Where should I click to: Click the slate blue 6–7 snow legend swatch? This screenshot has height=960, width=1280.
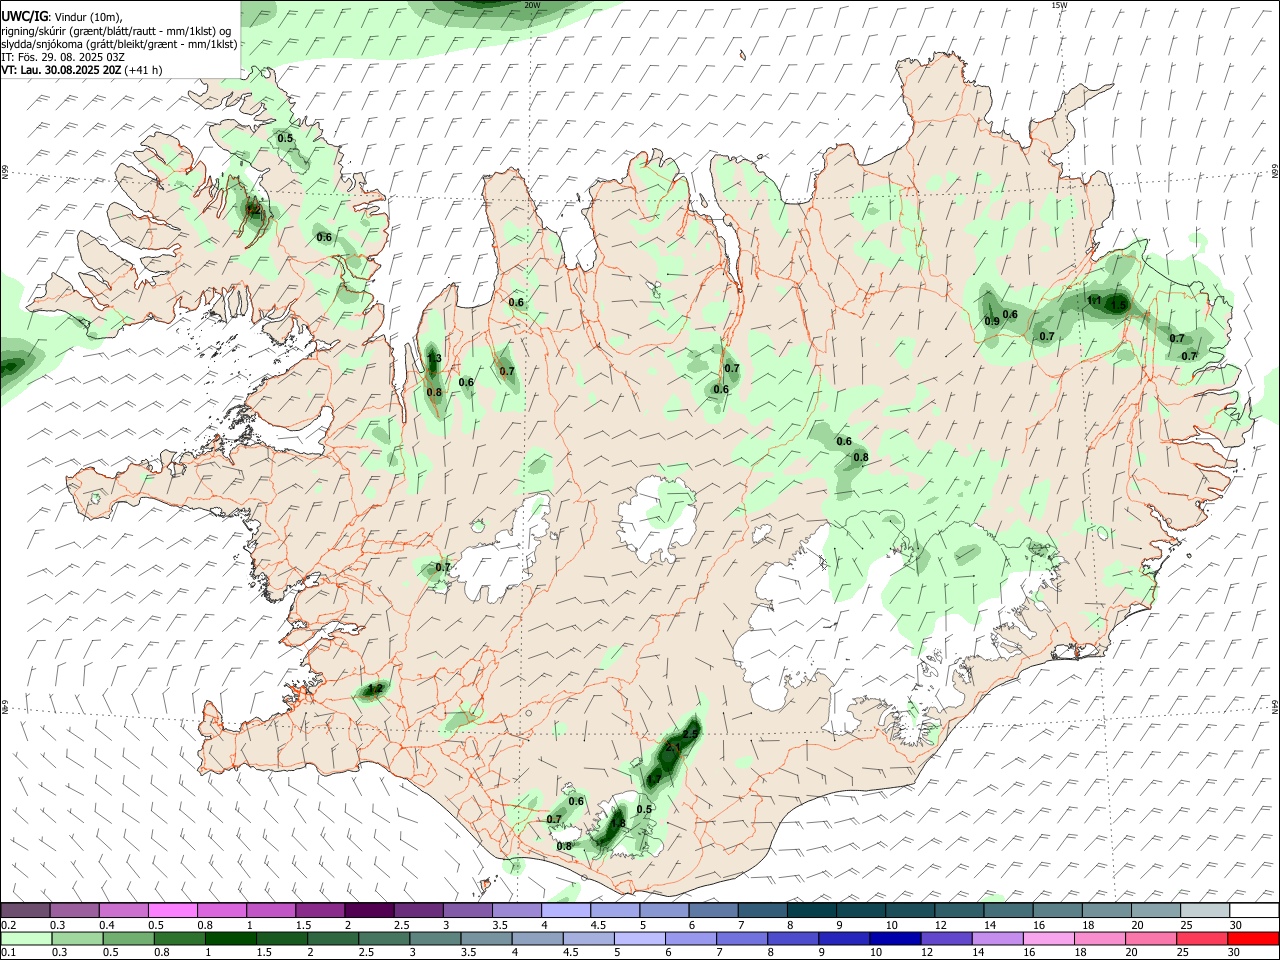(712, 910)
